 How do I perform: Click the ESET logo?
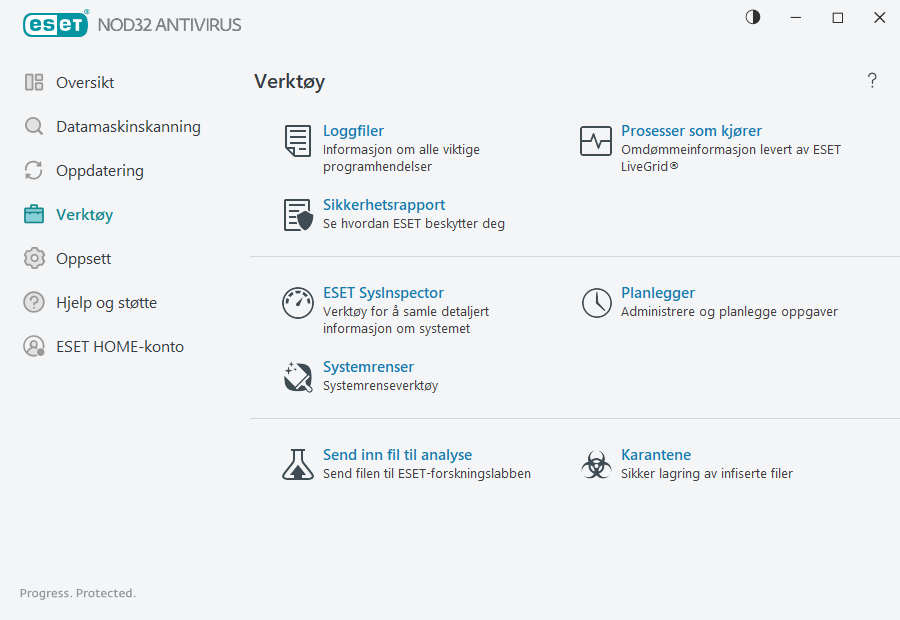point(56,24)
